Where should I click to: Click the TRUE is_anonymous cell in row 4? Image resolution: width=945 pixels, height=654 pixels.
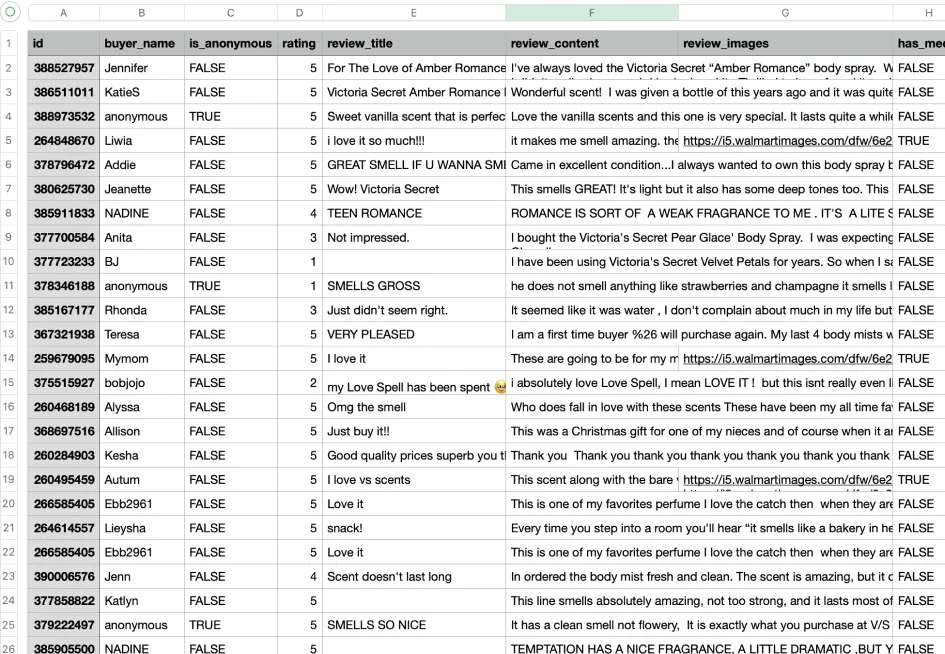tap(230, 117)
